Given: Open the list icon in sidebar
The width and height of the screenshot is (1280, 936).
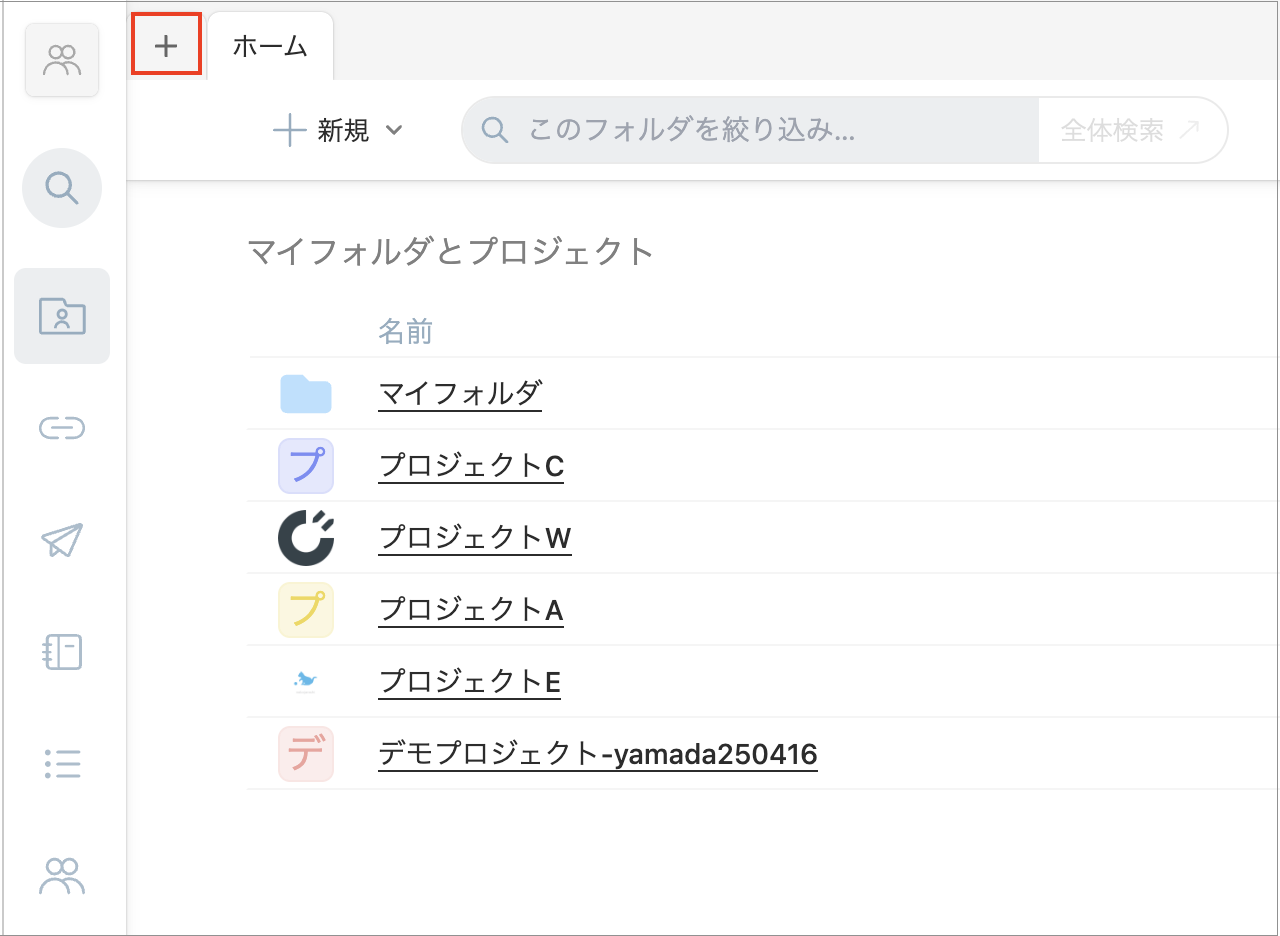Looking at the screenshot, I should pos(62,764).
